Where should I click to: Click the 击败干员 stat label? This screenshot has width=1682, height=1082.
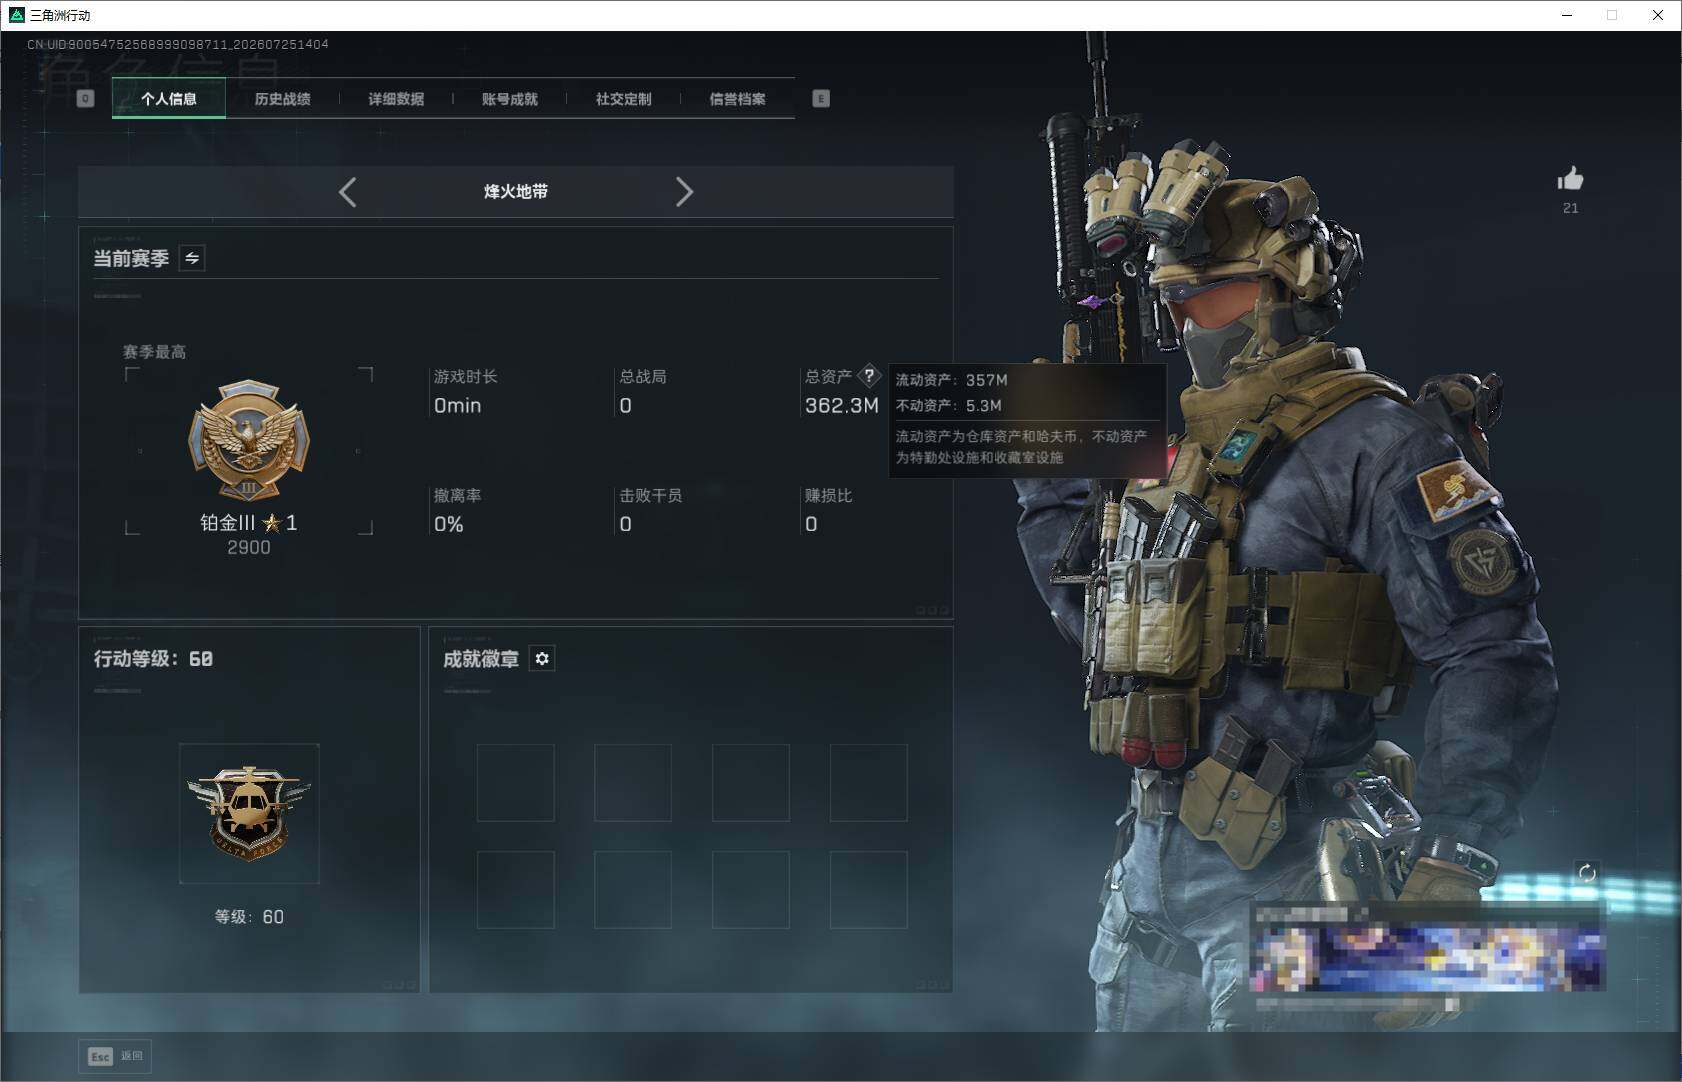click(x=651, y=495)
